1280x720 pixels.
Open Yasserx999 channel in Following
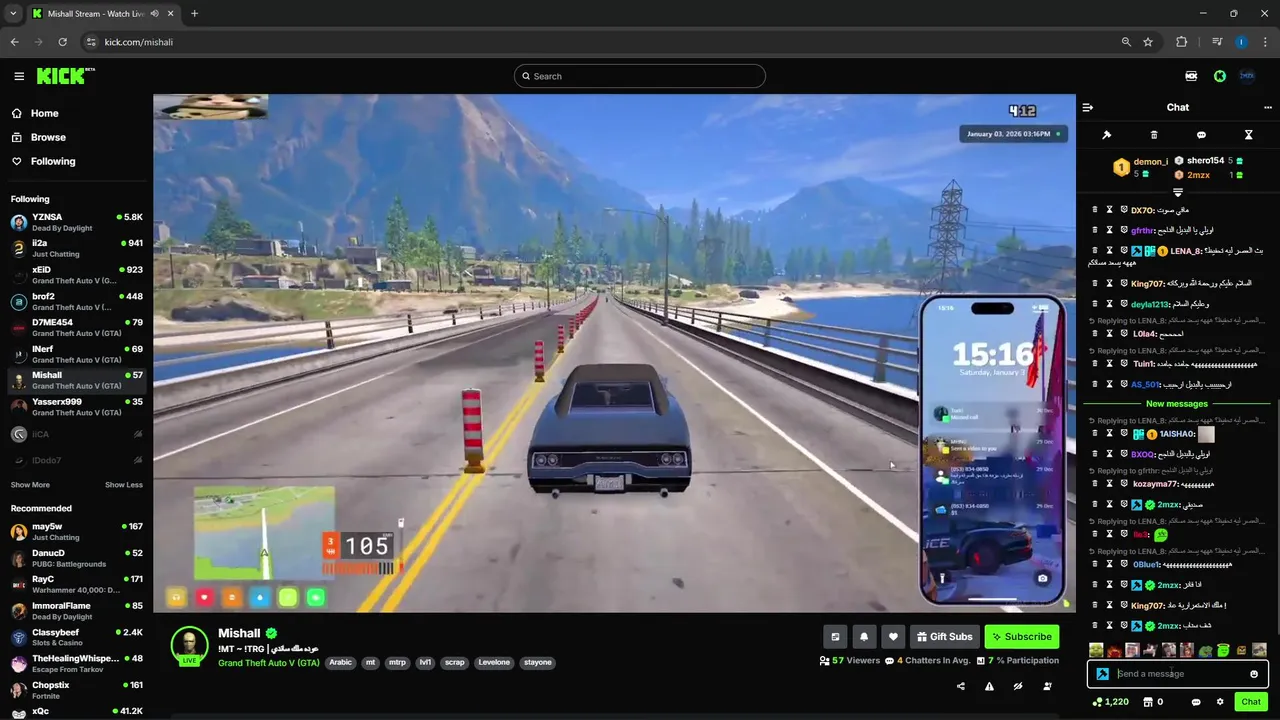pyautogui.click(x=76, y=407)
